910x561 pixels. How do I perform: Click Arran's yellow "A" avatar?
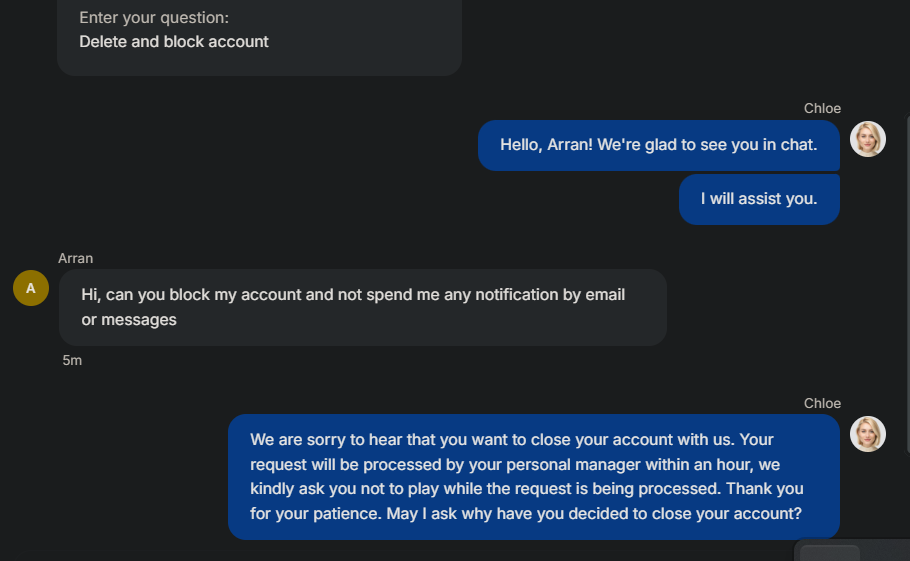(31, 288)
